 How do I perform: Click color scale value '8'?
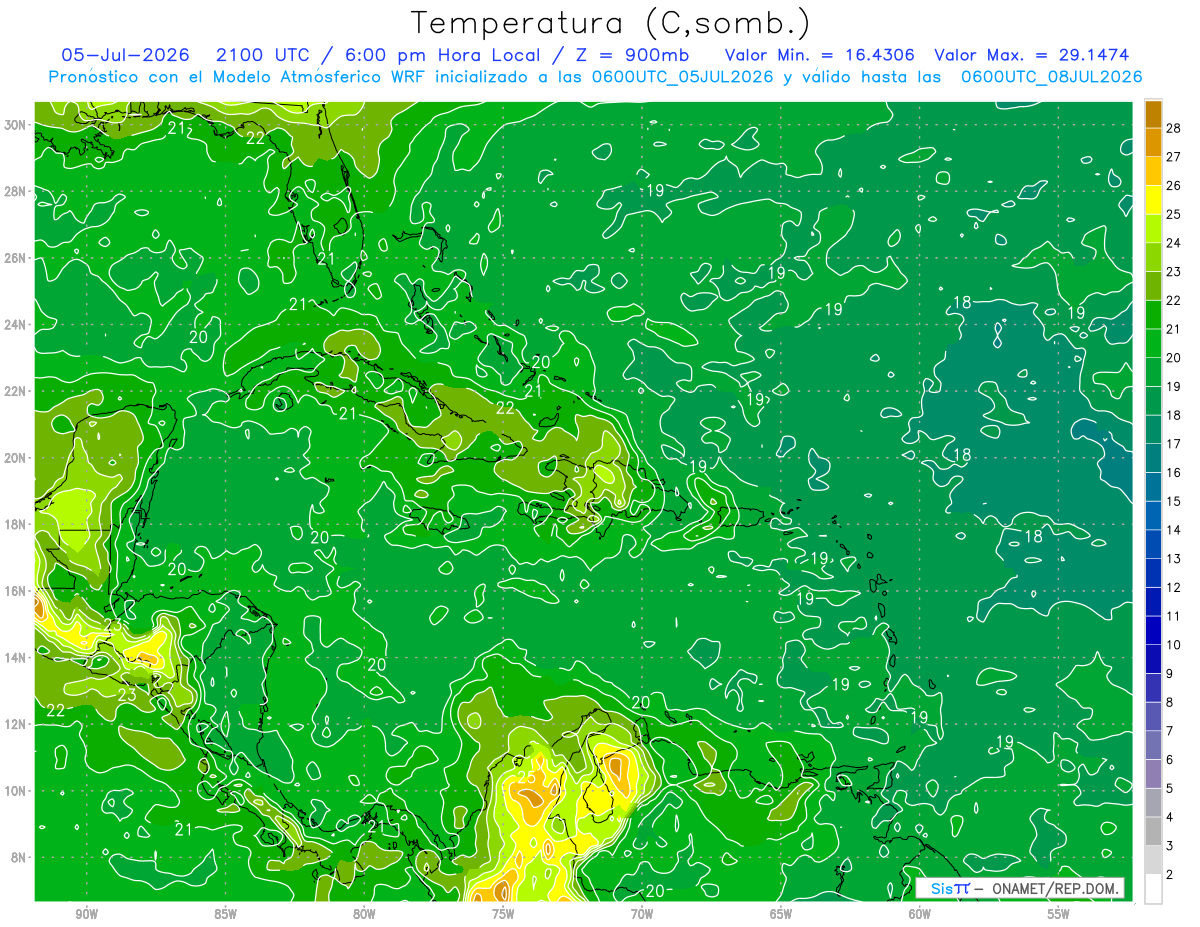click(x=1170, y=702)
